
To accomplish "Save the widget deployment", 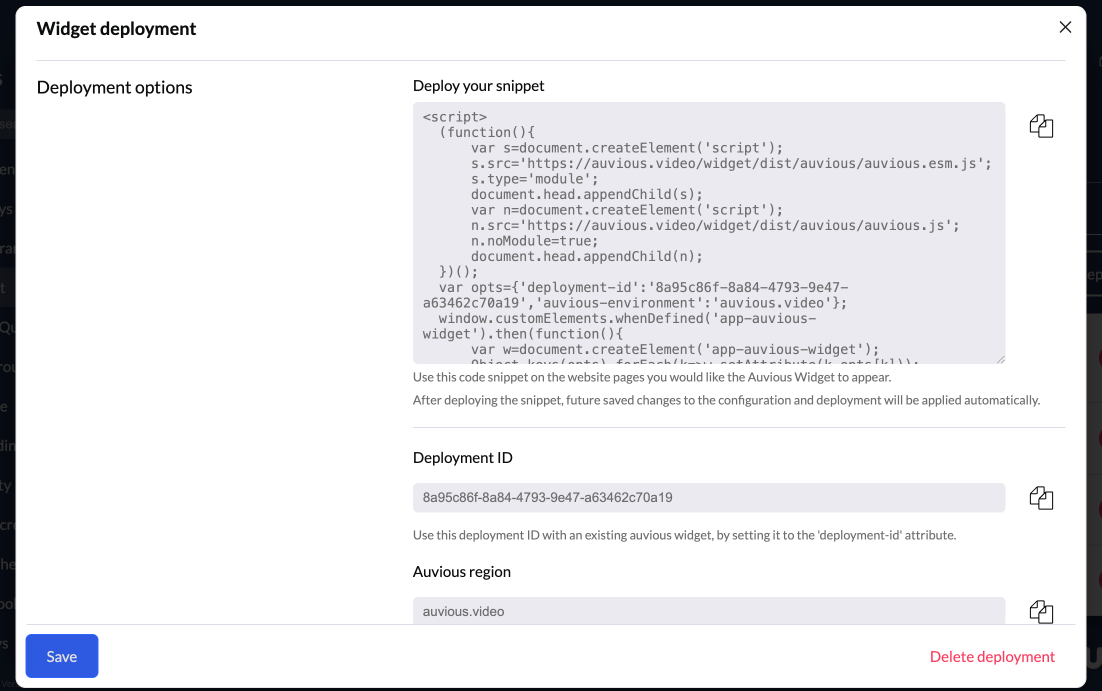I will pyautogui.click(x=62, y=656).
